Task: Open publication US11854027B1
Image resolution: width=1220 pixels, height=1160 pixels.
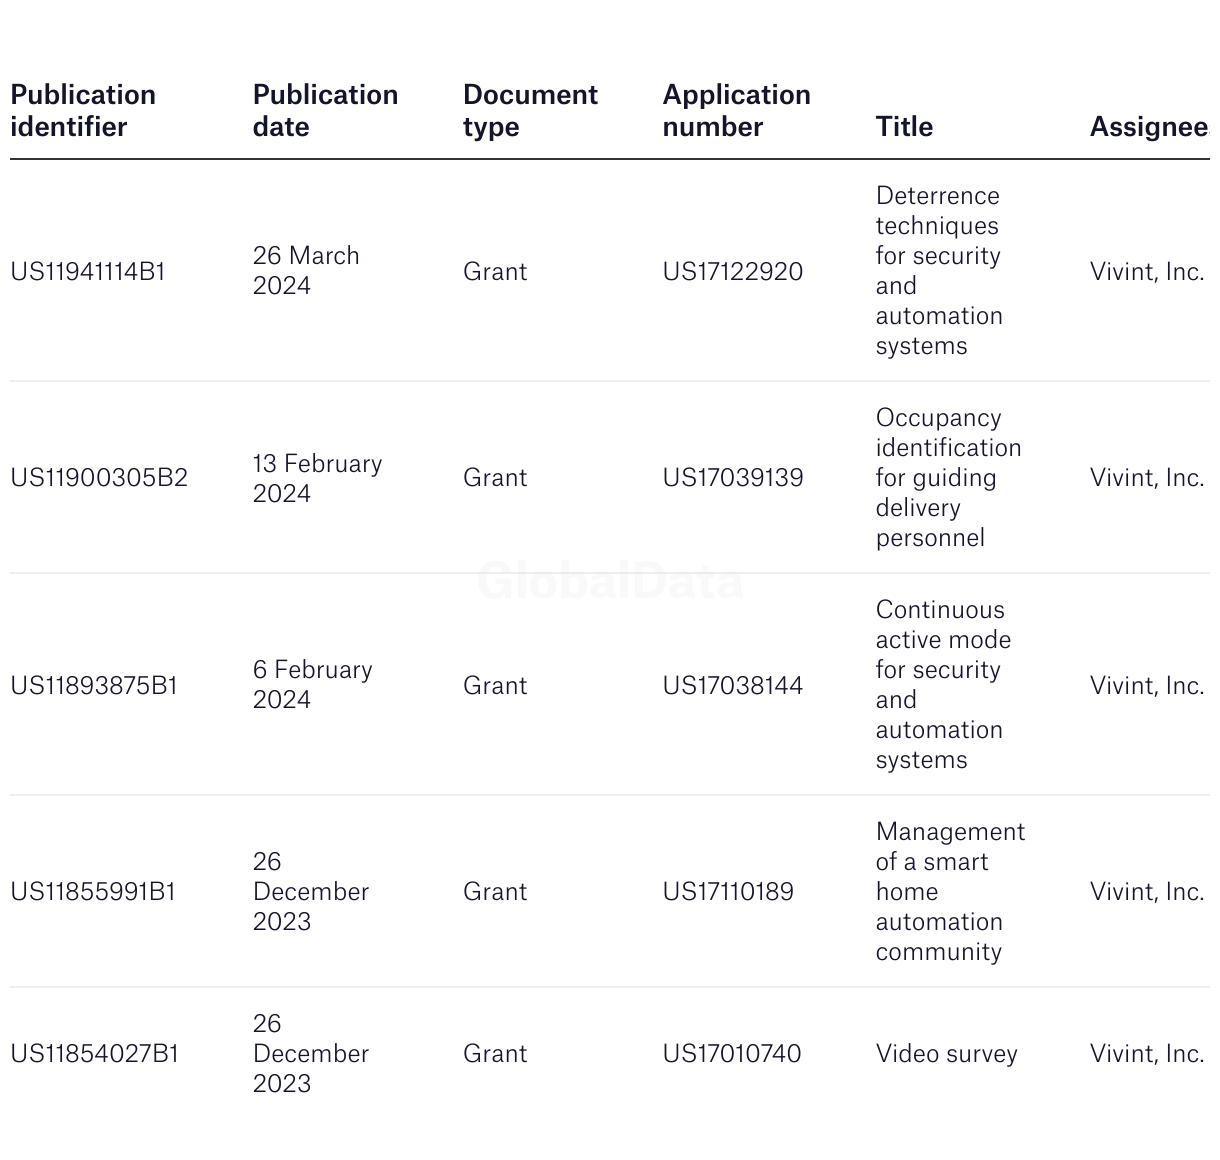Action: 94,1053
